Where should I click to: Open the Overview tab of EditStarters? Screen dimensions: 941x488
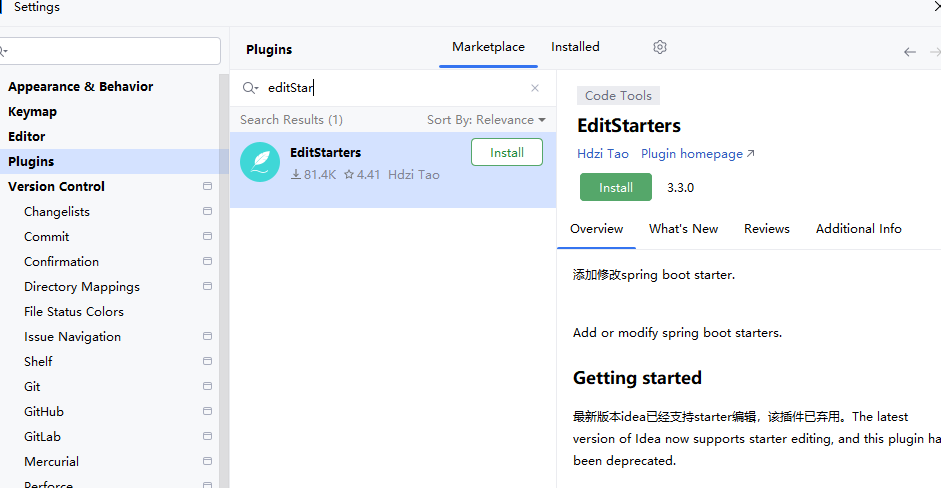(x=597, y=229)
